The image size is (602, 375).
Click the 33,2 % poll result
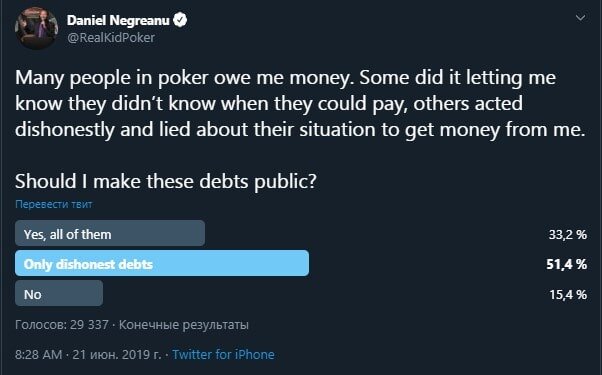567,235
